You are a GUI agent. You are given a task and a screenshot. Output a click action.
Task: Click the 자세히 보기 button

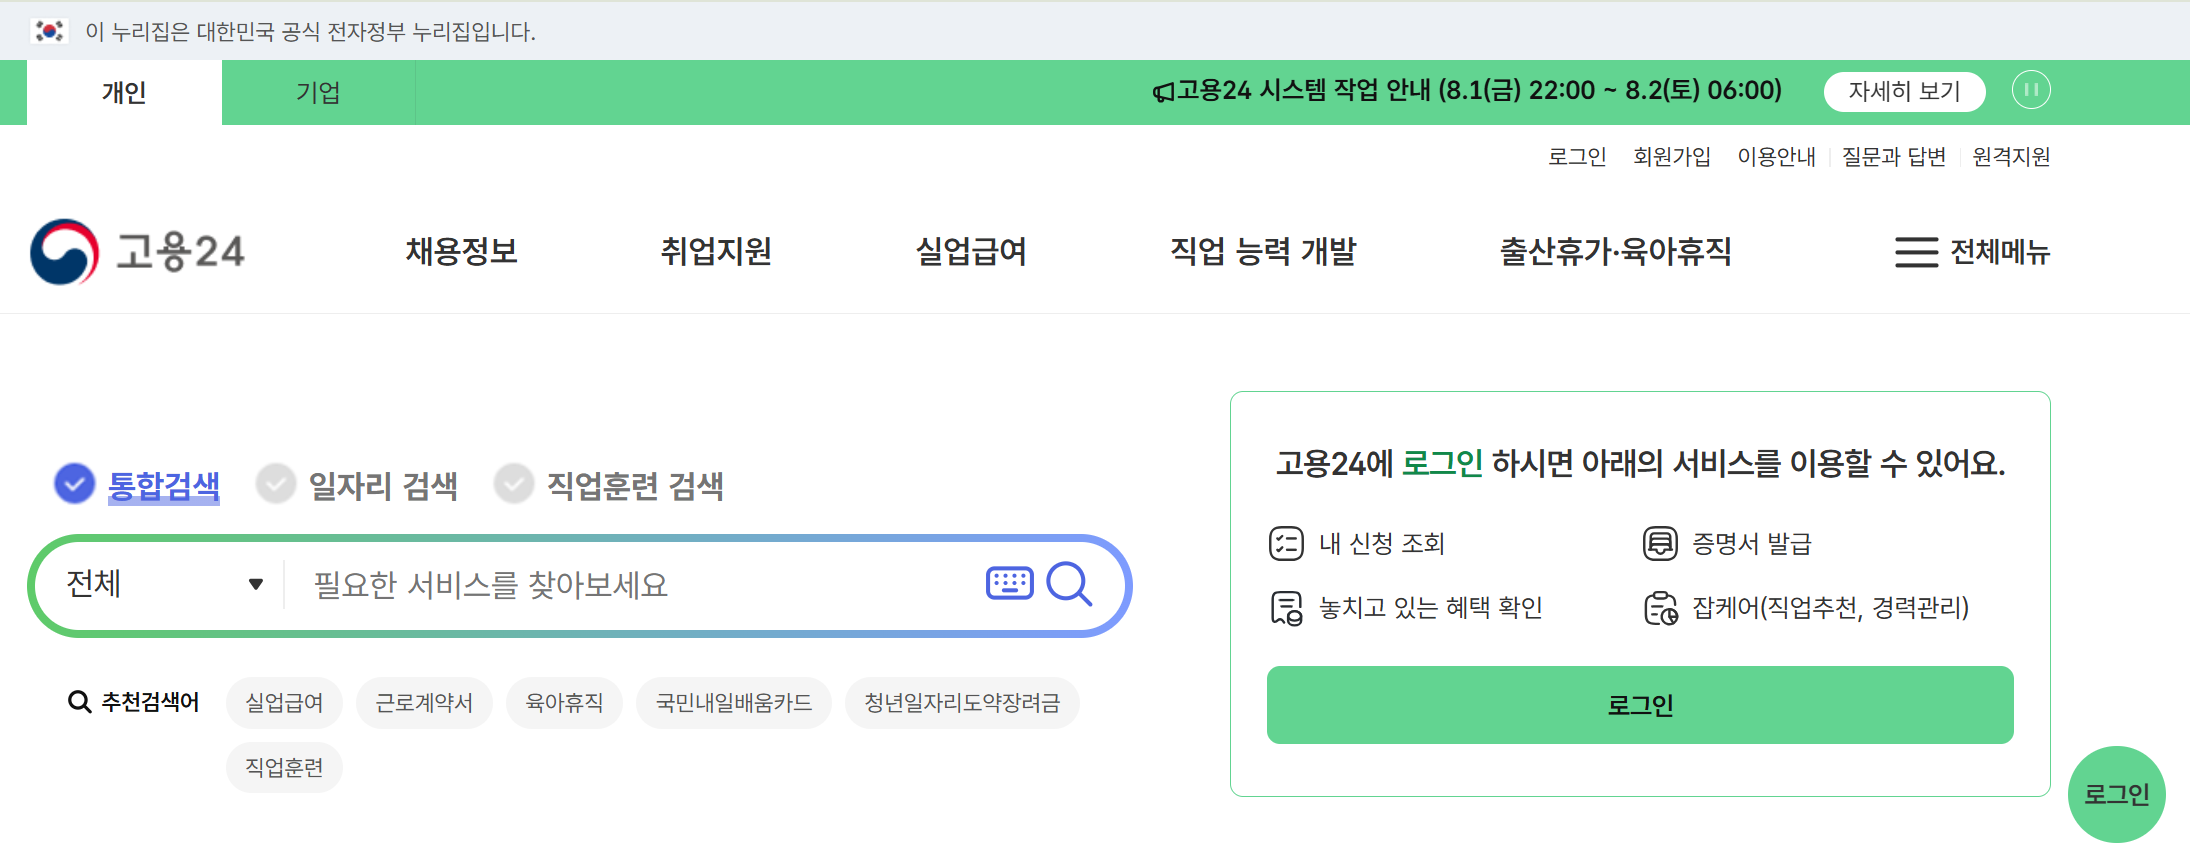[x=1905, y=91]
